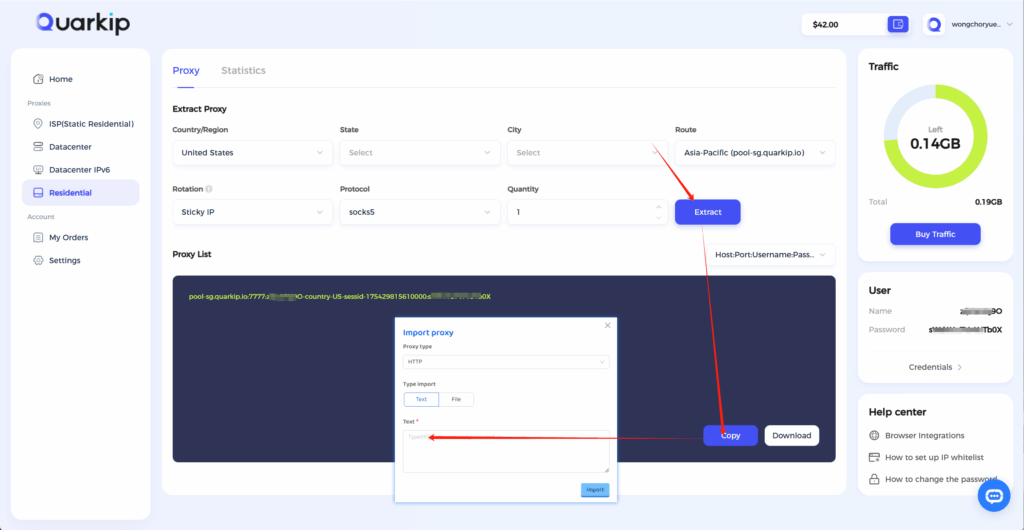1024x530 pixels.
Task: Click Import in the dialog
Action: 595,490
